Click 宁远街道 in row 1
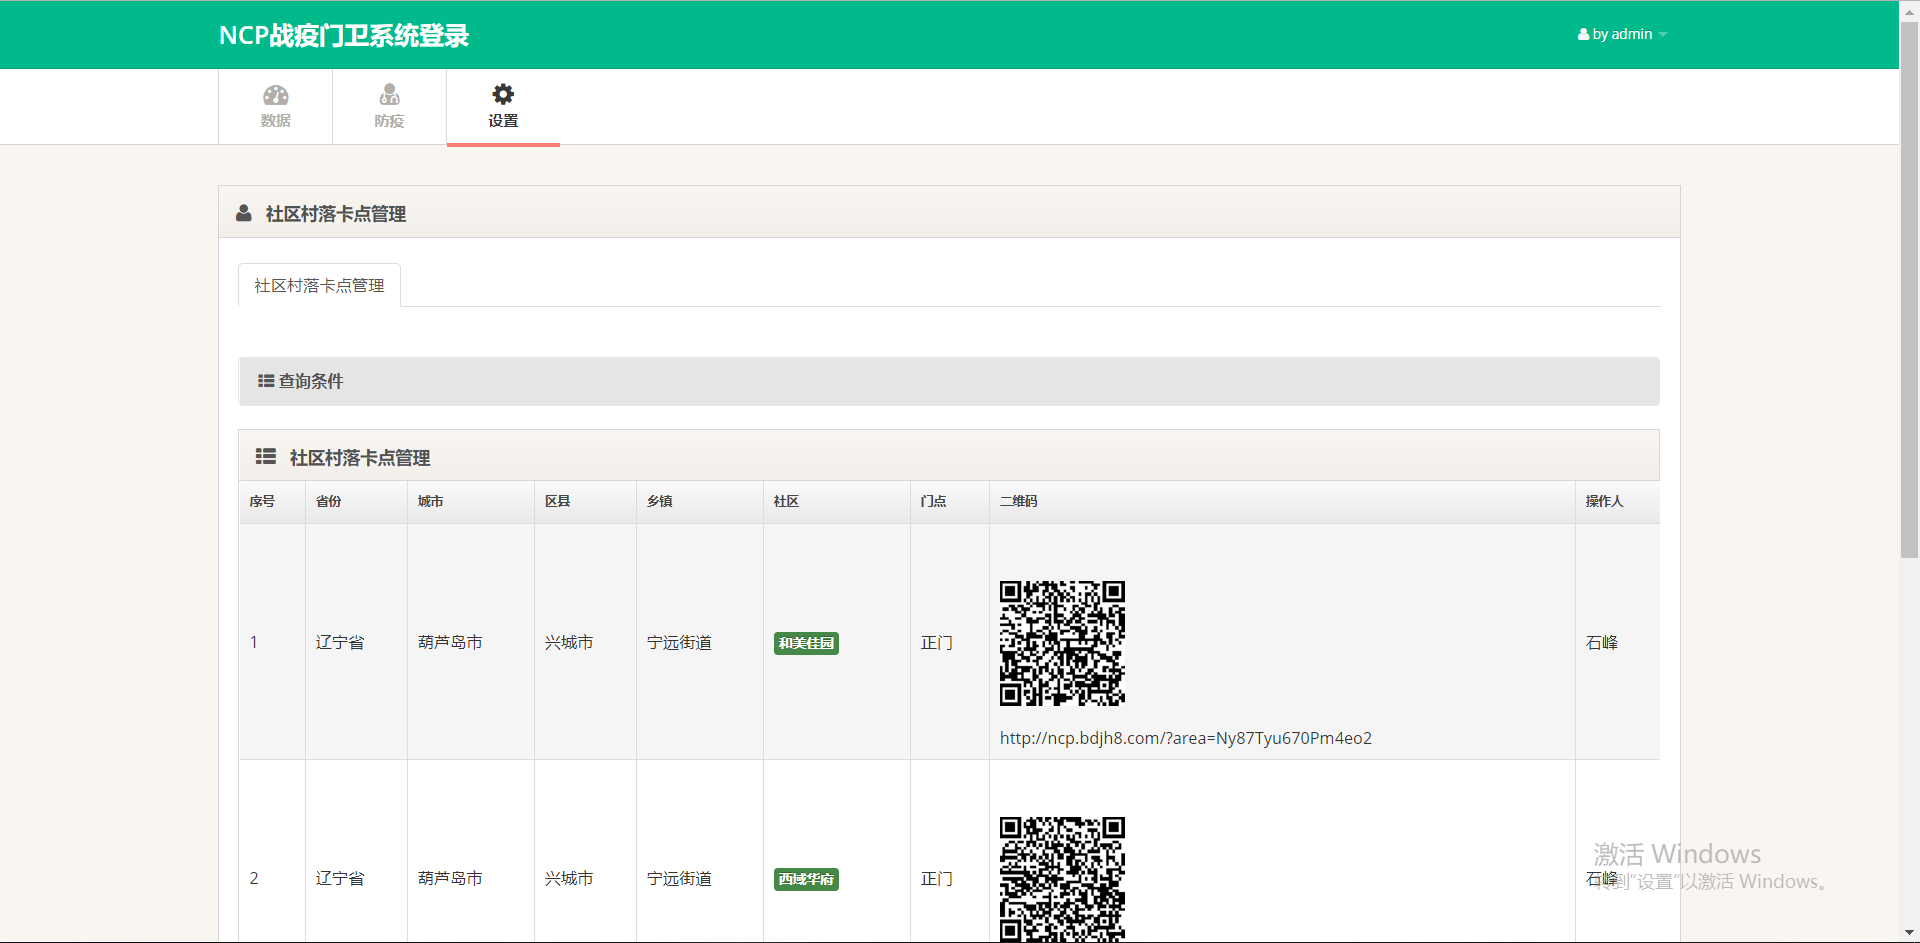This screenshot has height=943, width=1920. point(679,642)
